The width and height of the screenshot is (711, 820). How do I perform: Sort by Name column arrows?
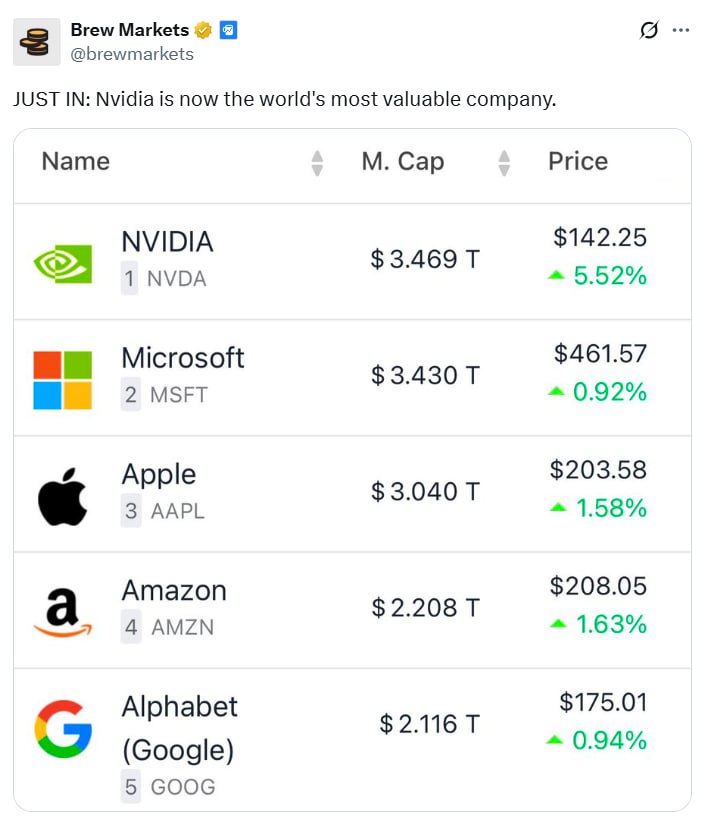[317, 163]
